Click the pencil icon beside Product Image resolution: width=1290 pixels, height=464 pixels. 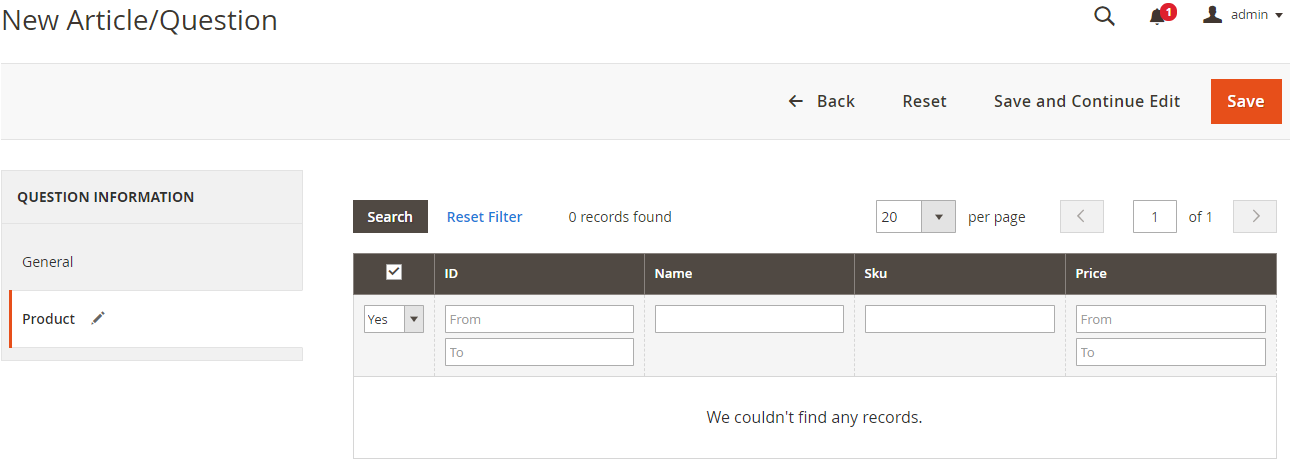click(x=98, y=318)
